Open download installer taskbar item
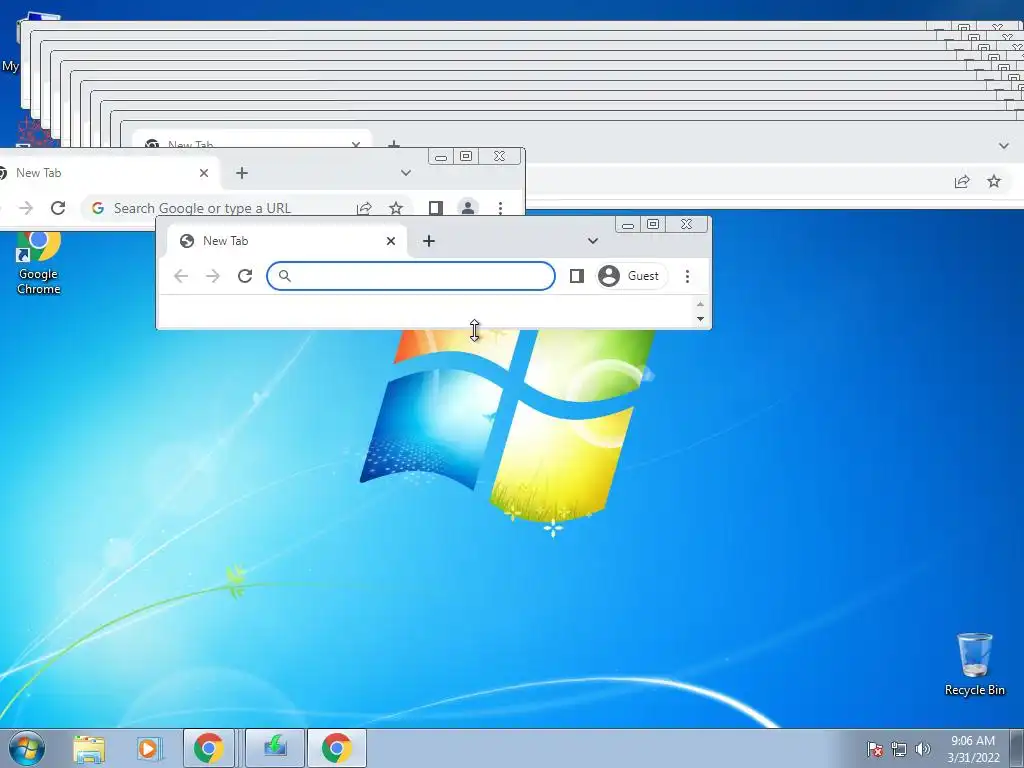Viewport: 1024px width, 768px height. click(x=275, y=748)
